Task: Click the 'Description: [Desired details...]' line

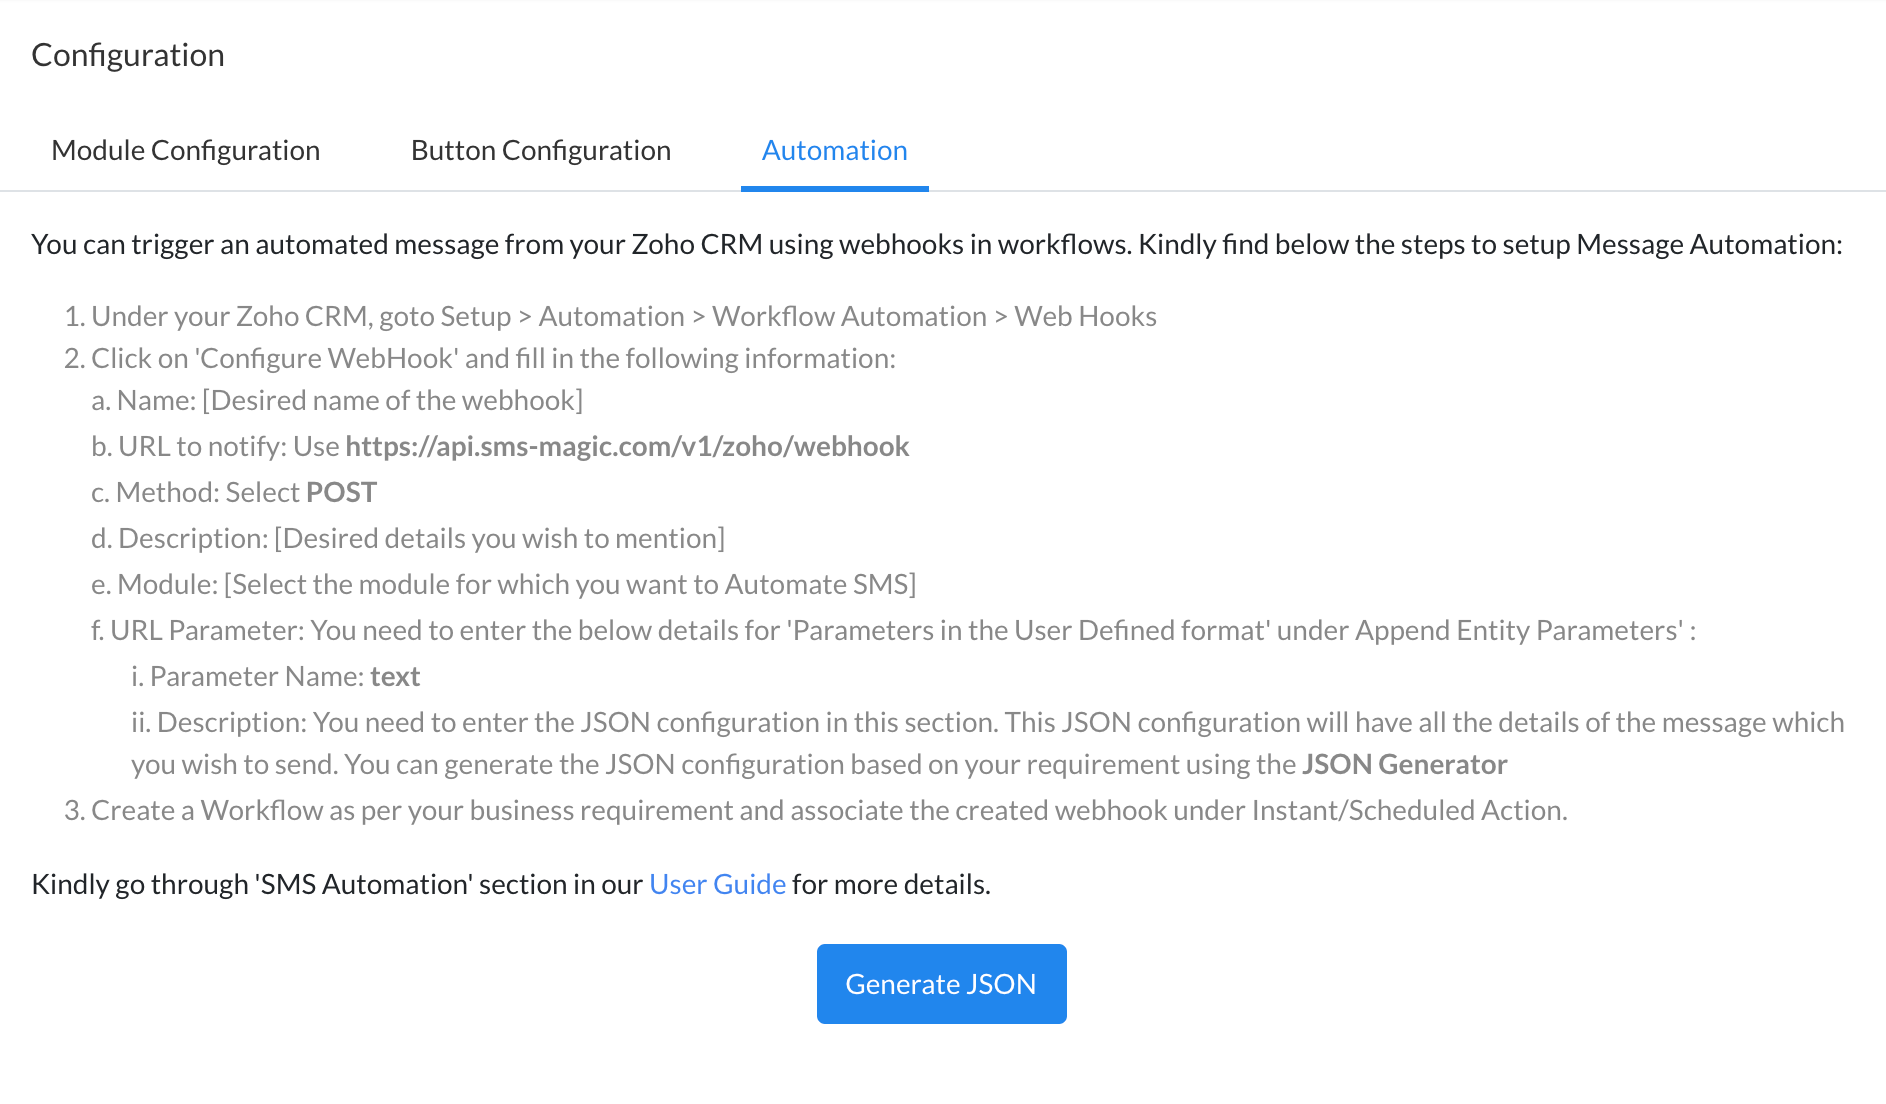Action: (x=408, y=538)
